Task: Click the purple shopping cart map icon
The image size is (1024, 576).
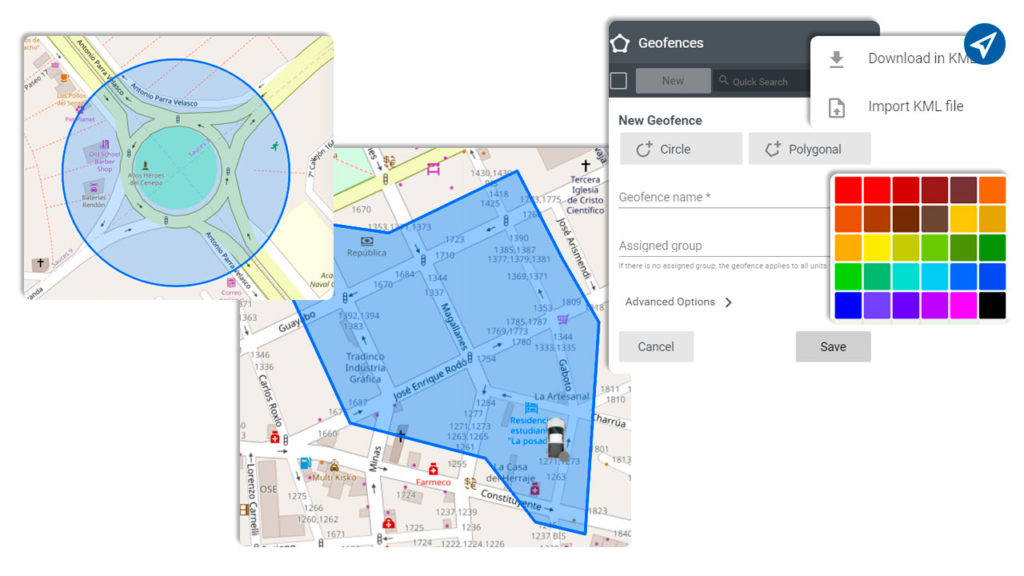Action: 562,319
